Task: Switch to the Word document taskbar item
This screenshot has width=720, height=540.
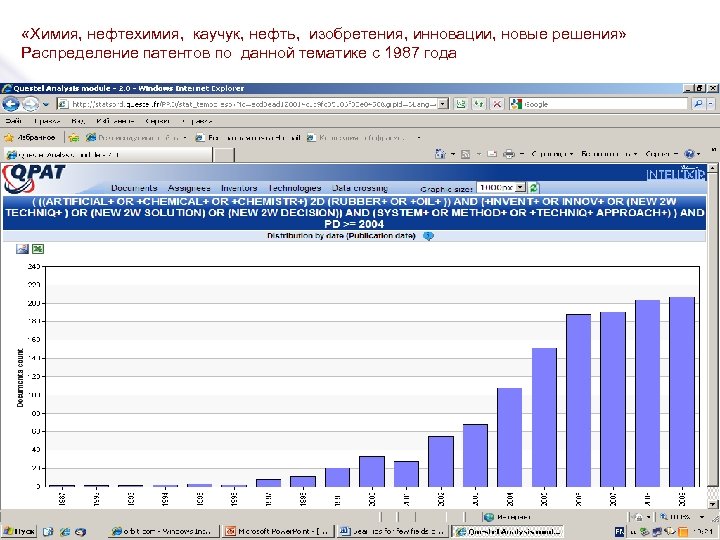Action: click(392, 532)
